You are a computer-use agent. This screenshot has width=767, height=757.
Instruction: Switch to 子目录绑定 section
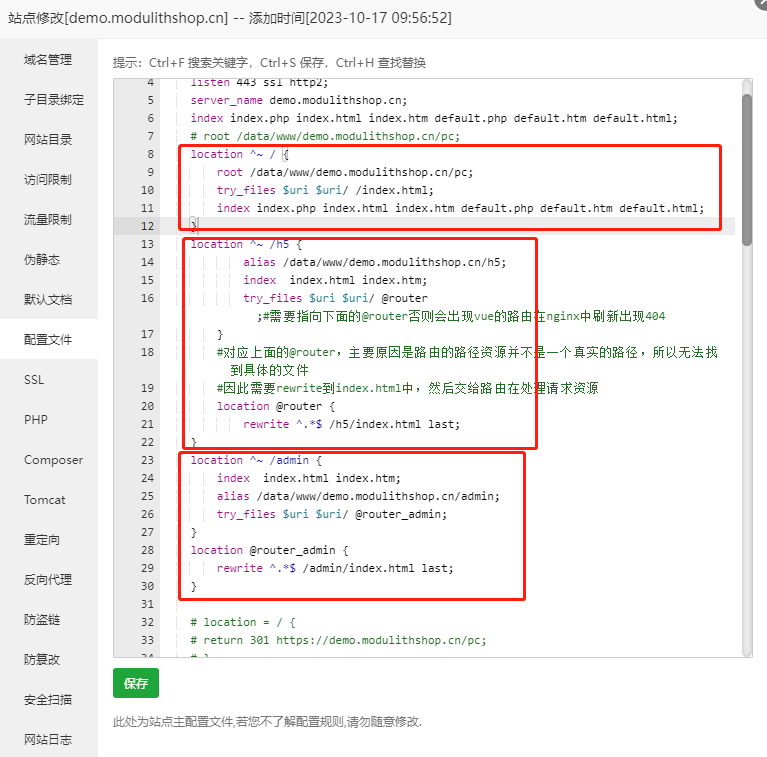(x=54, y=100)
